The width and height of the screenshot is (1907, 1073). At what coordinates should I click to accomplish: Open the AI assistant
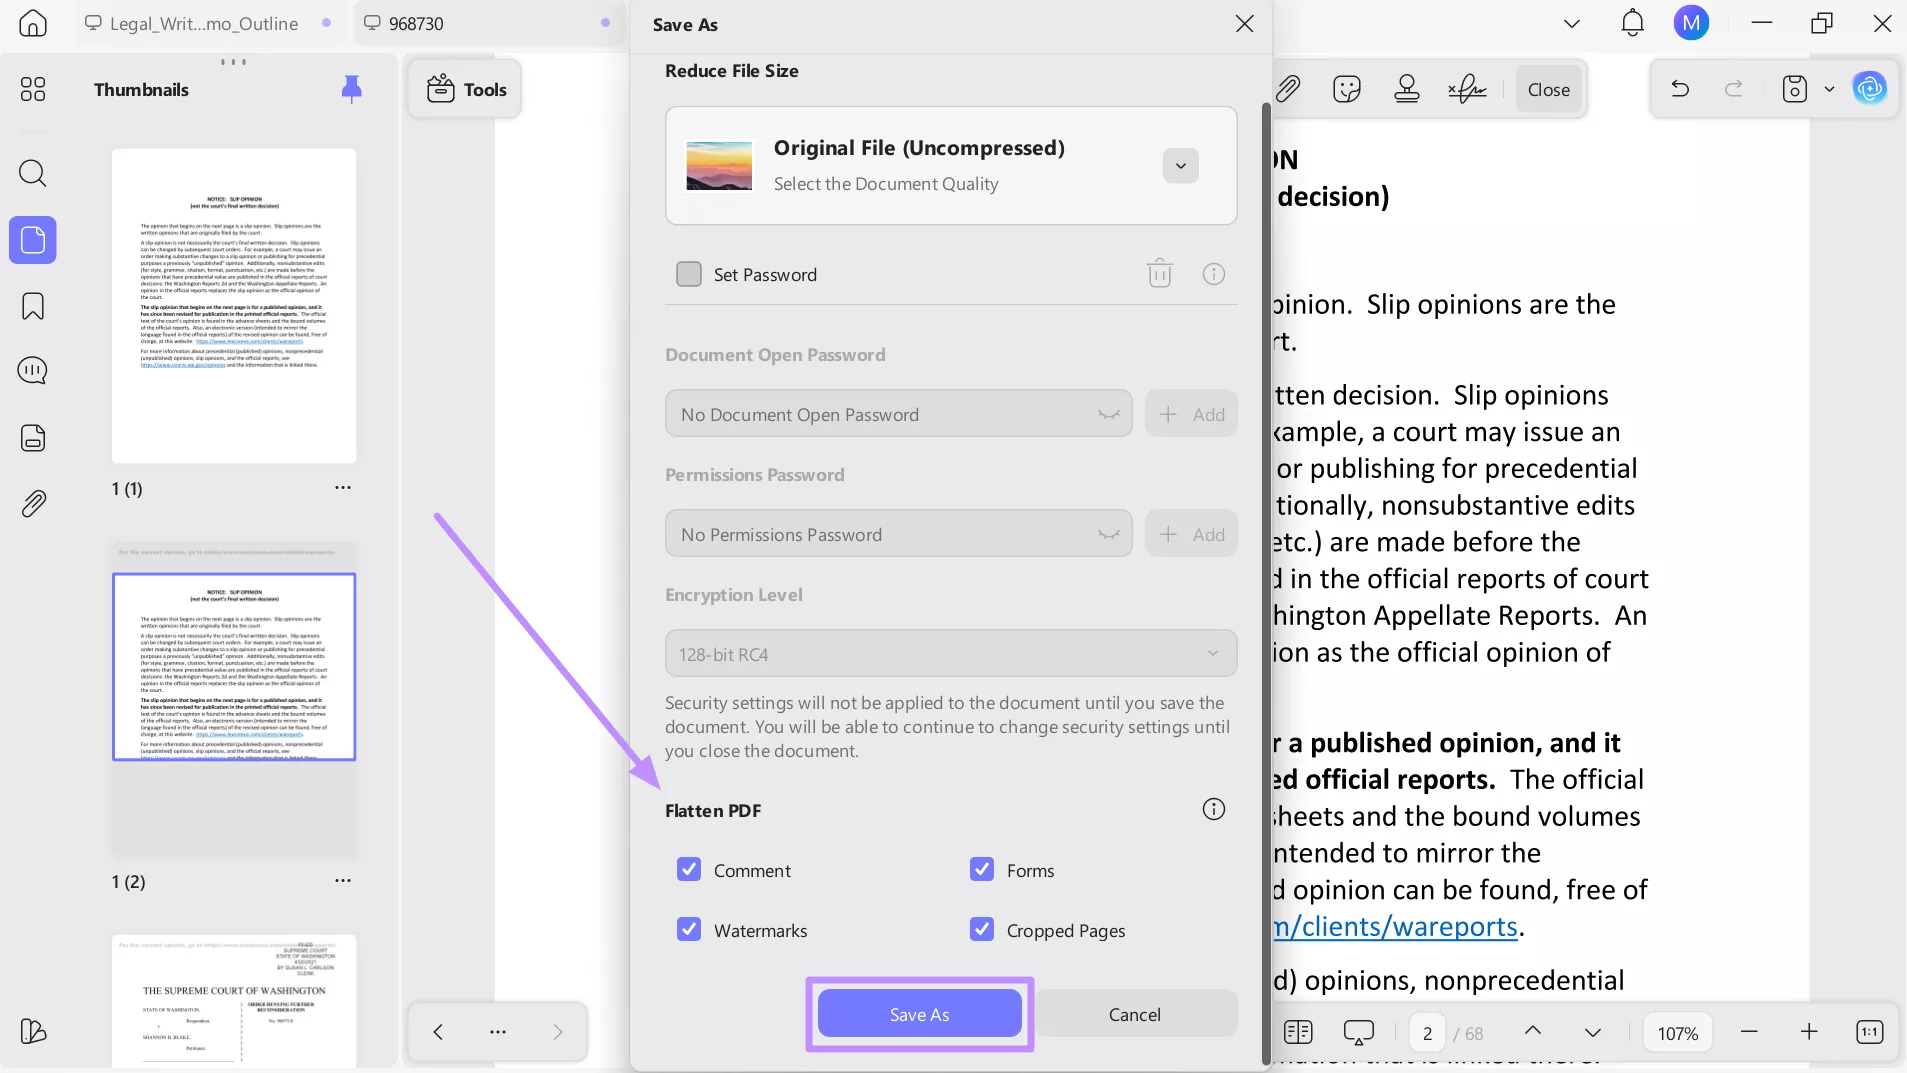coord(1869,88)
